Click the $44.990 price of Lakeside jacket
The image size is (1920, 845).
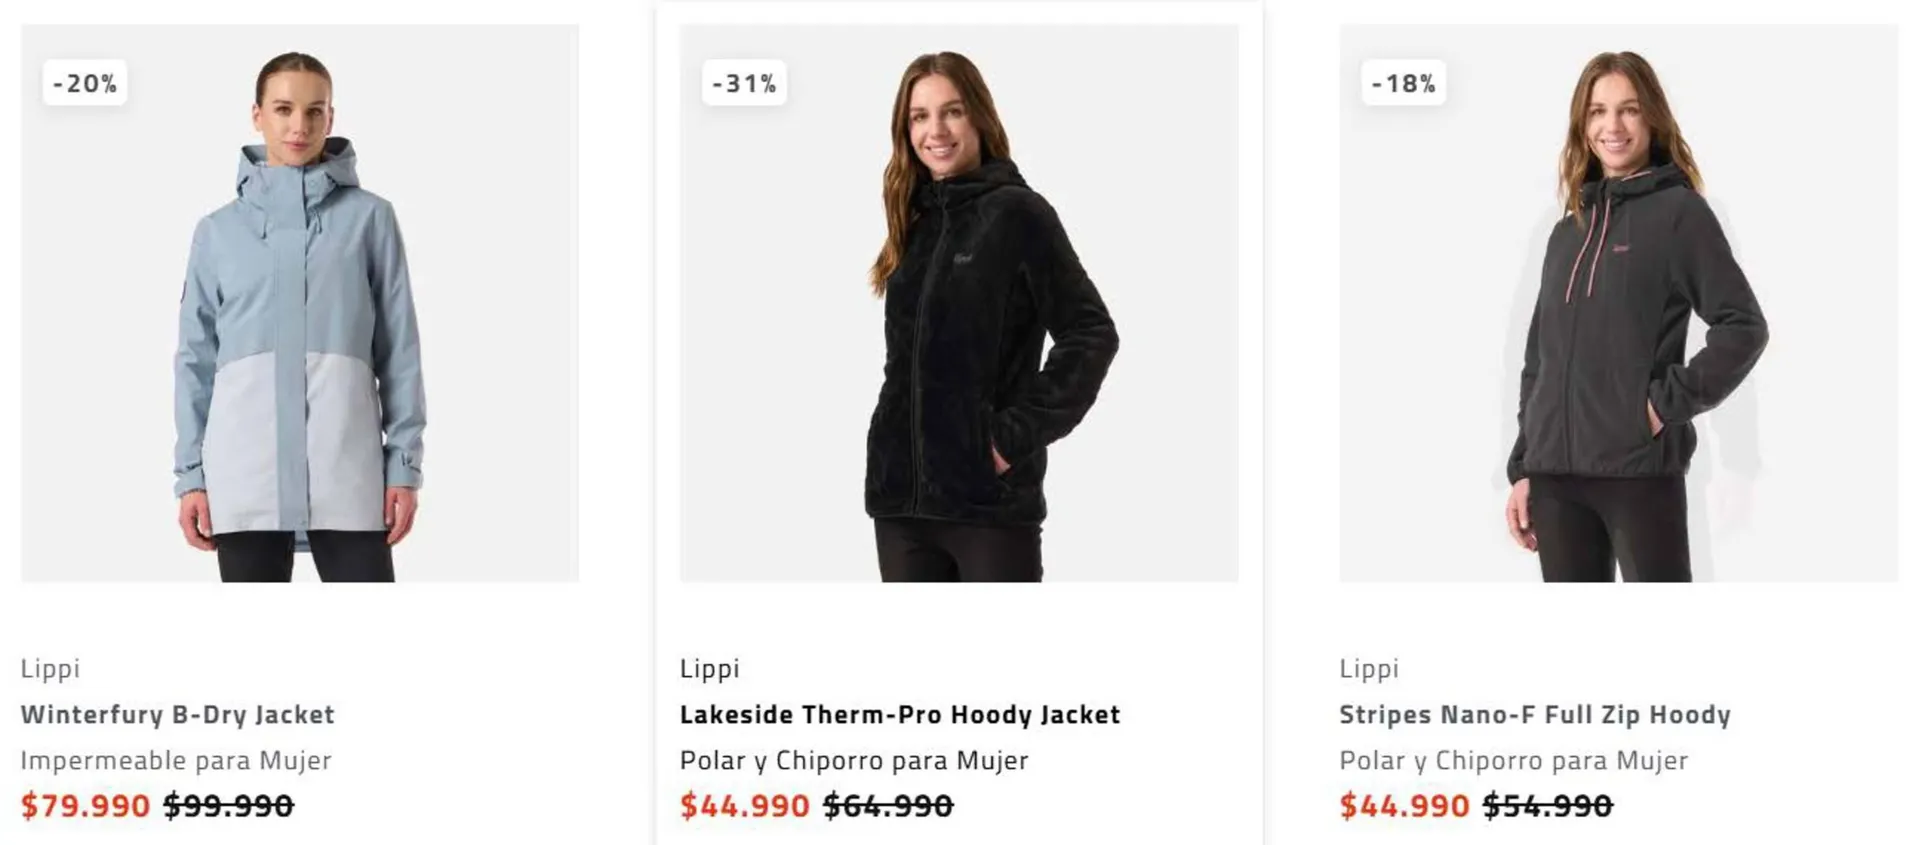pyautogui.click(x=745, y=805)
